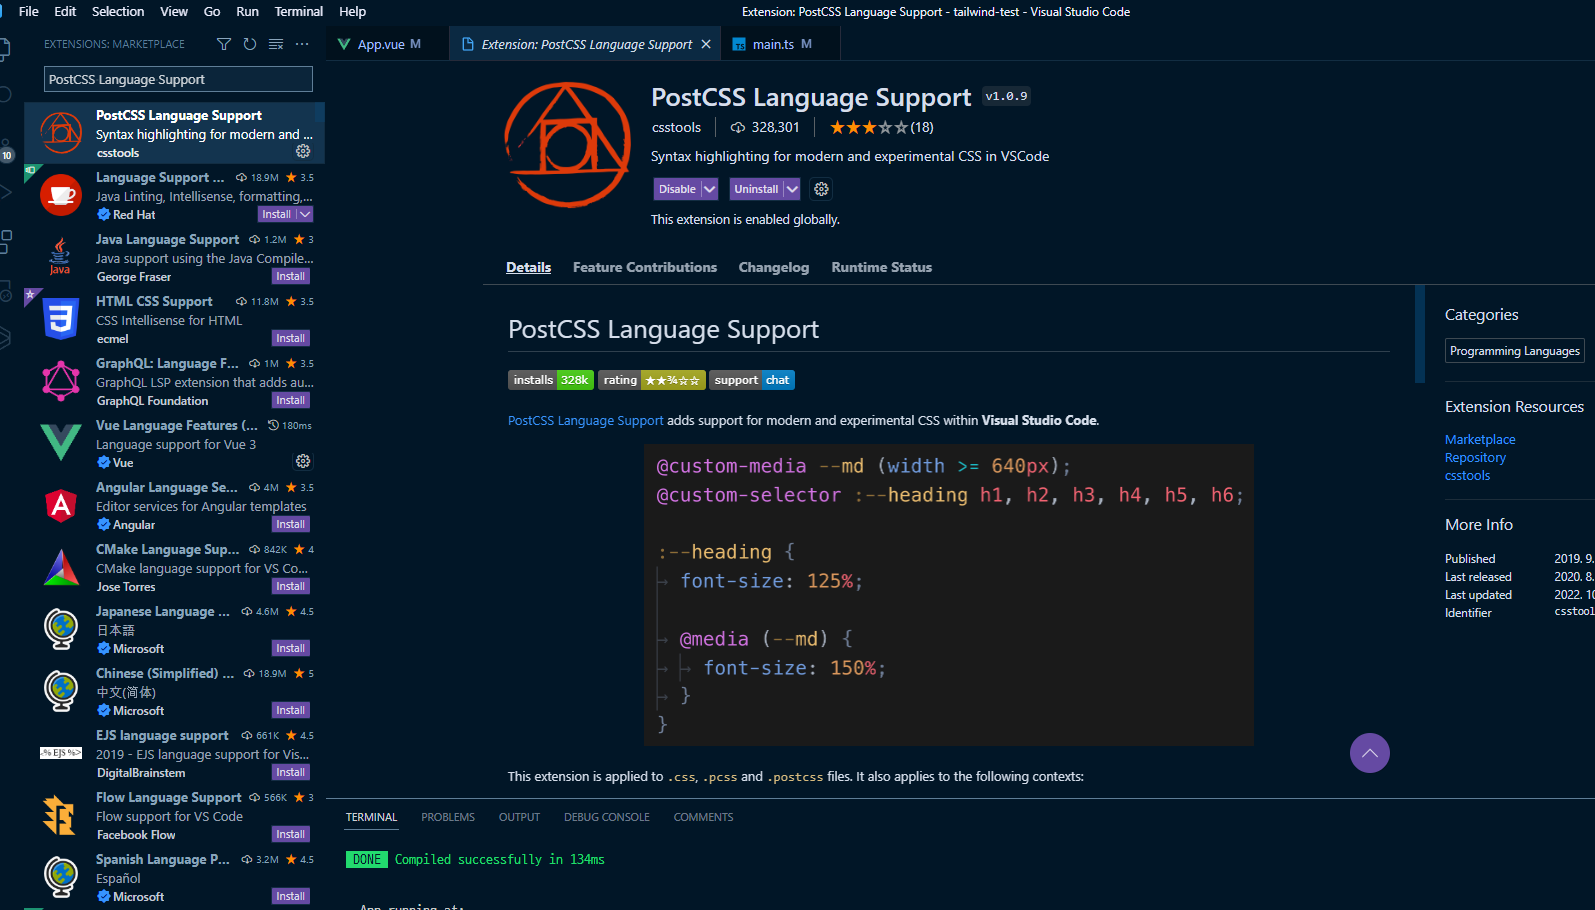Switch to OUTPUT panel tab
Viewport: 1595px width, 910px height.
coord(520,817)
